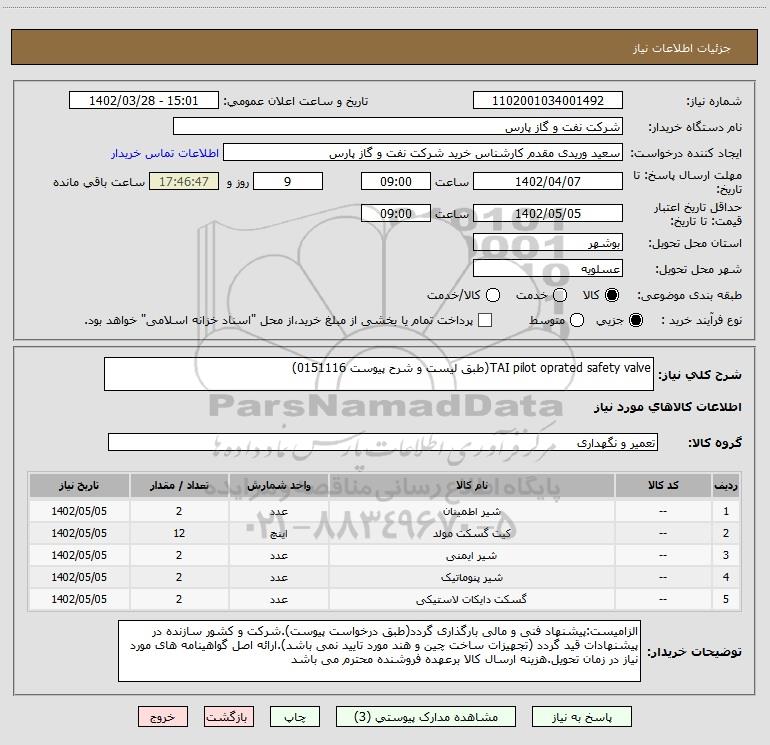Click the buyer notes text area

tap(379, 651)
